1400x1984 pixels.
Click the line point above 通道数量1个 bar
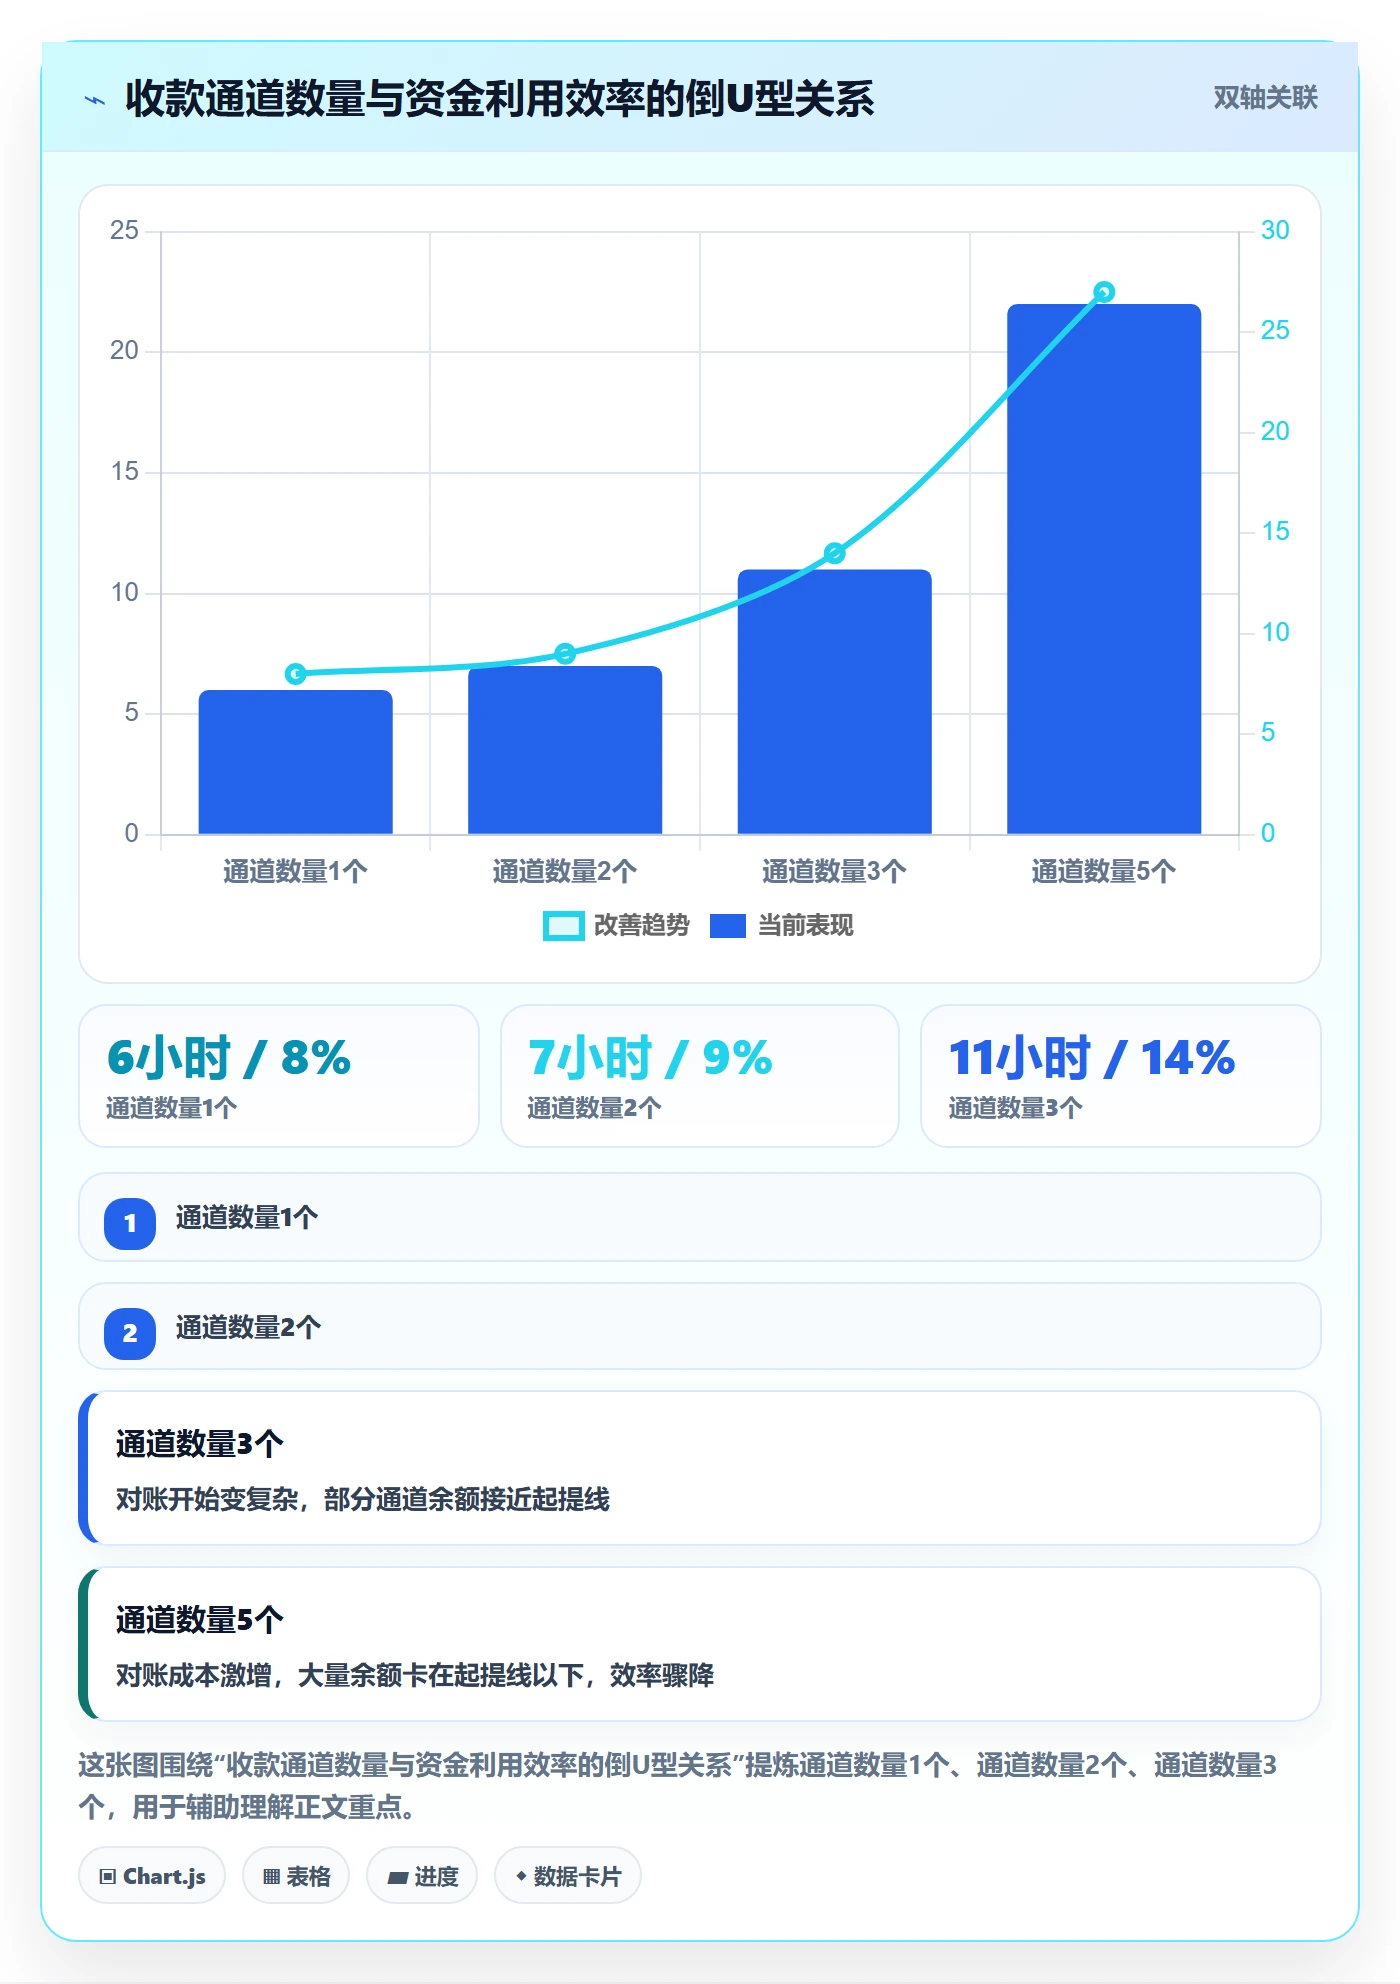(296, 674)
